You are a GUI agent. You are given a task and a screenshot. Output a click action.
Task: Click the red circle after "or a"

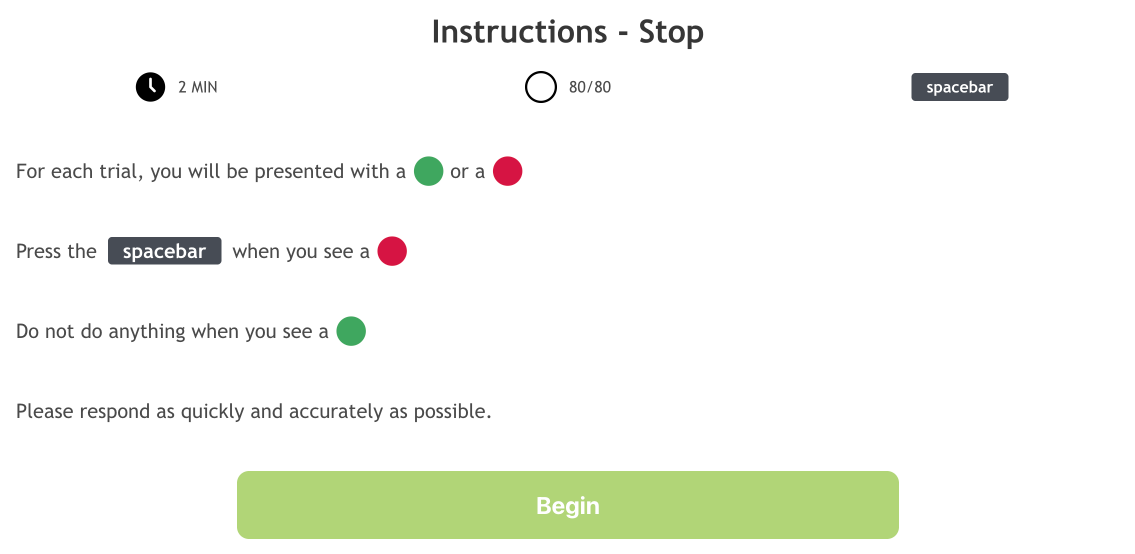[x=508, y=171]
